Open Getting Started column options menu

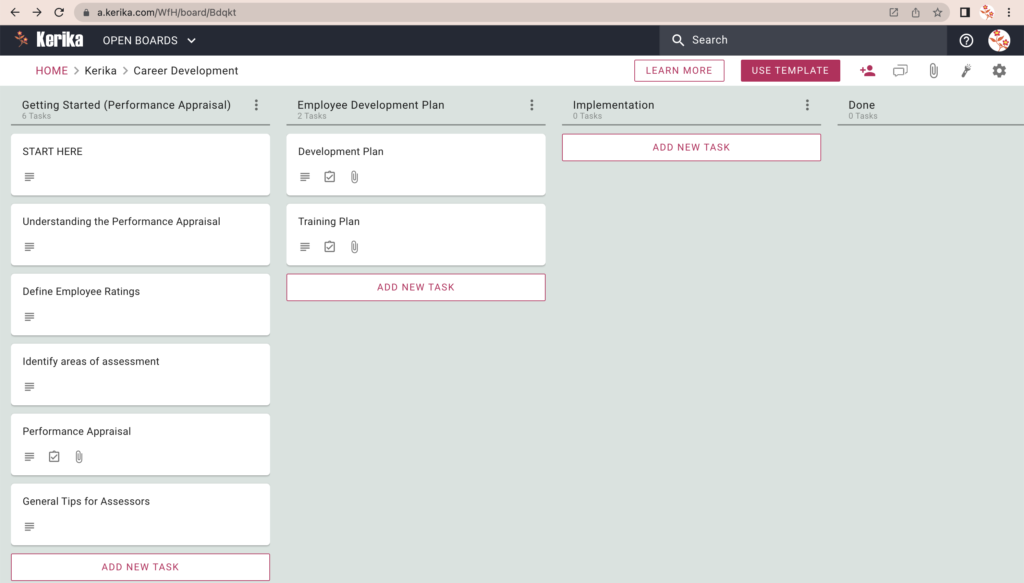[x=256, y=105]
